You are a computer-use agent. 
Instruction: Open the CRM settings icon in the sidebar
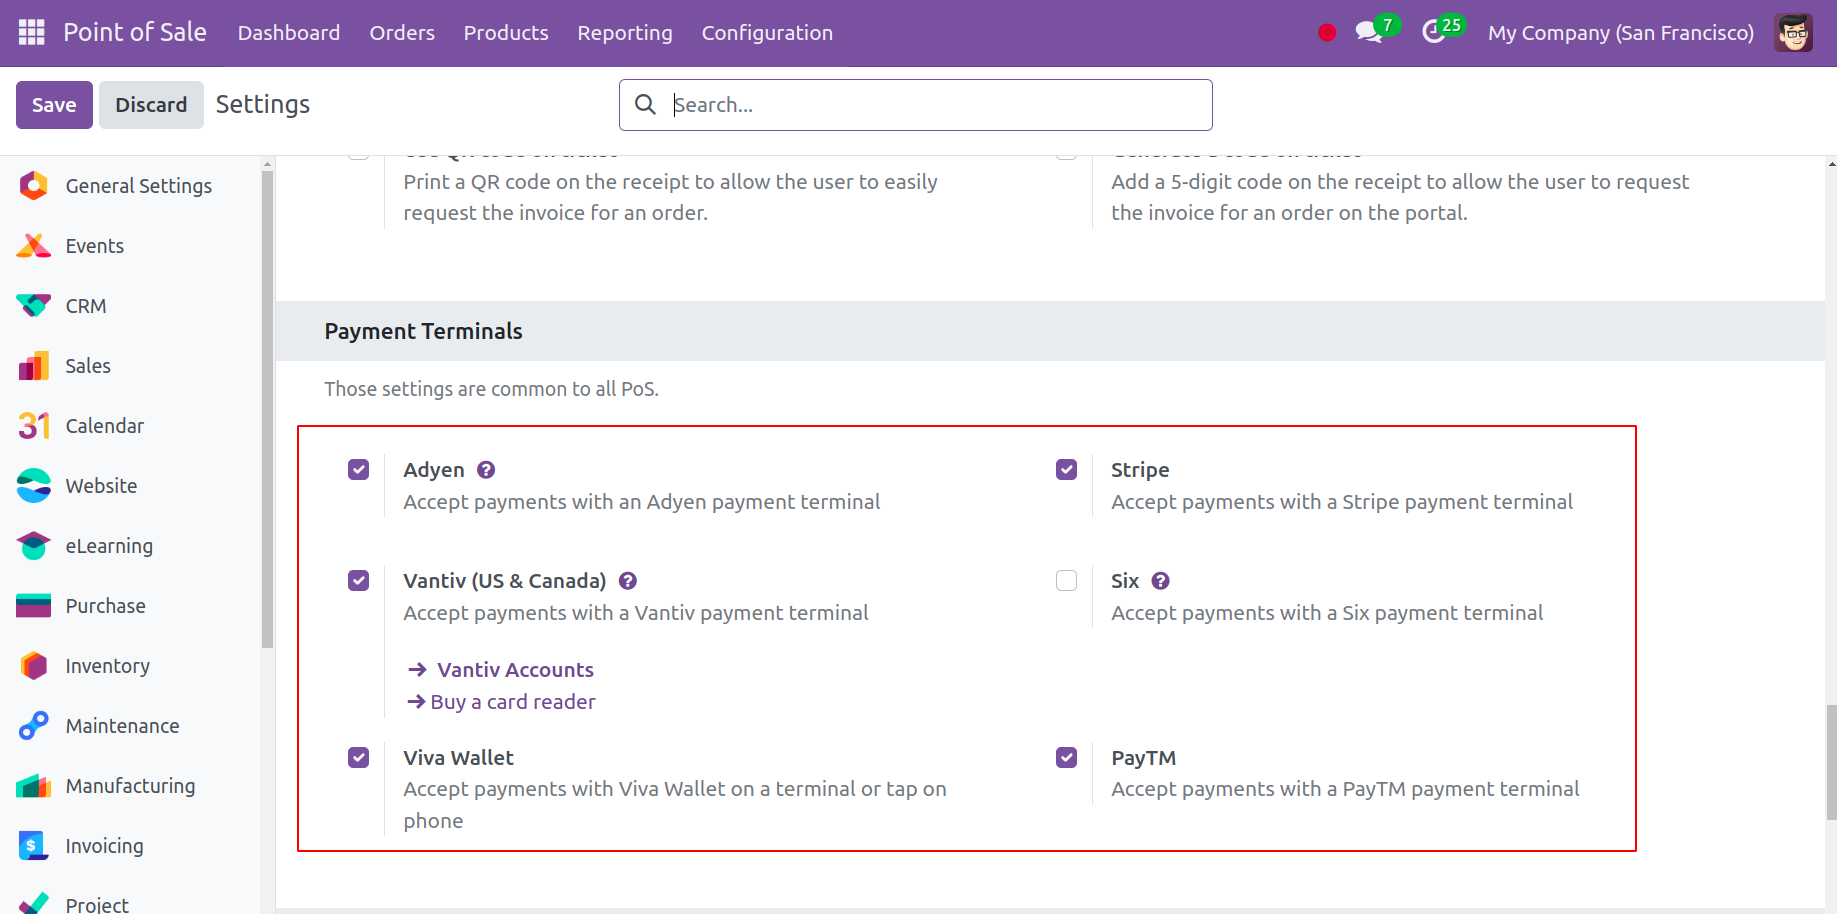click(x=34, y=306)
